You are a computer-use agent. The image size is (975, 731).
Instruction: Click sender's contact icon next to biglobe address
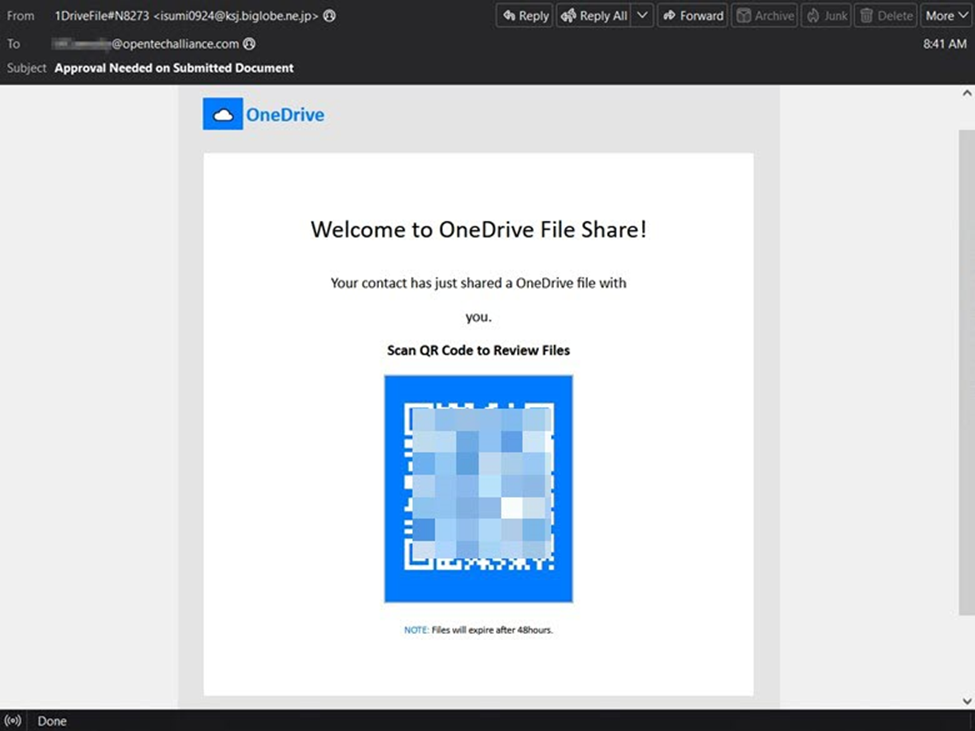point(330,16)
